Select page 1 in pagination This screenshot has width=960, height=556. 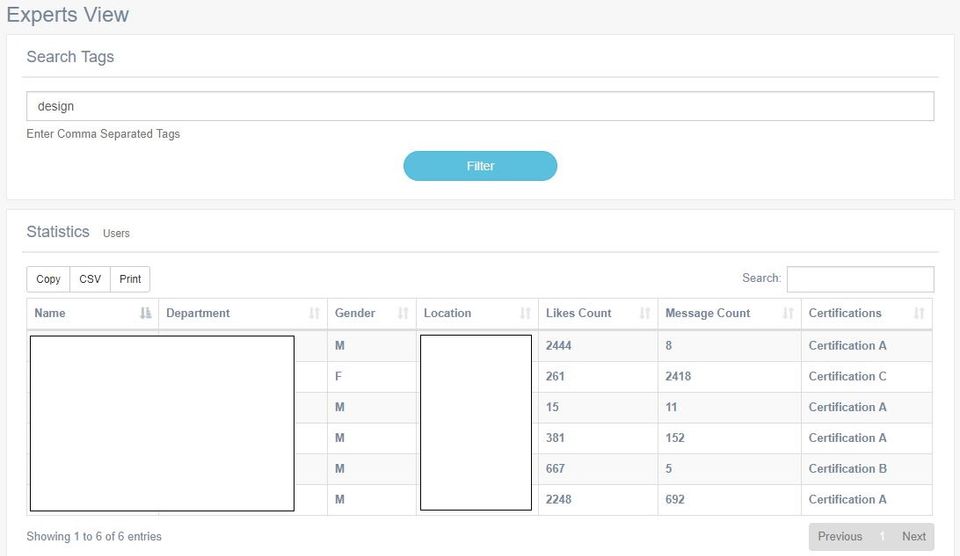point(882,536)
